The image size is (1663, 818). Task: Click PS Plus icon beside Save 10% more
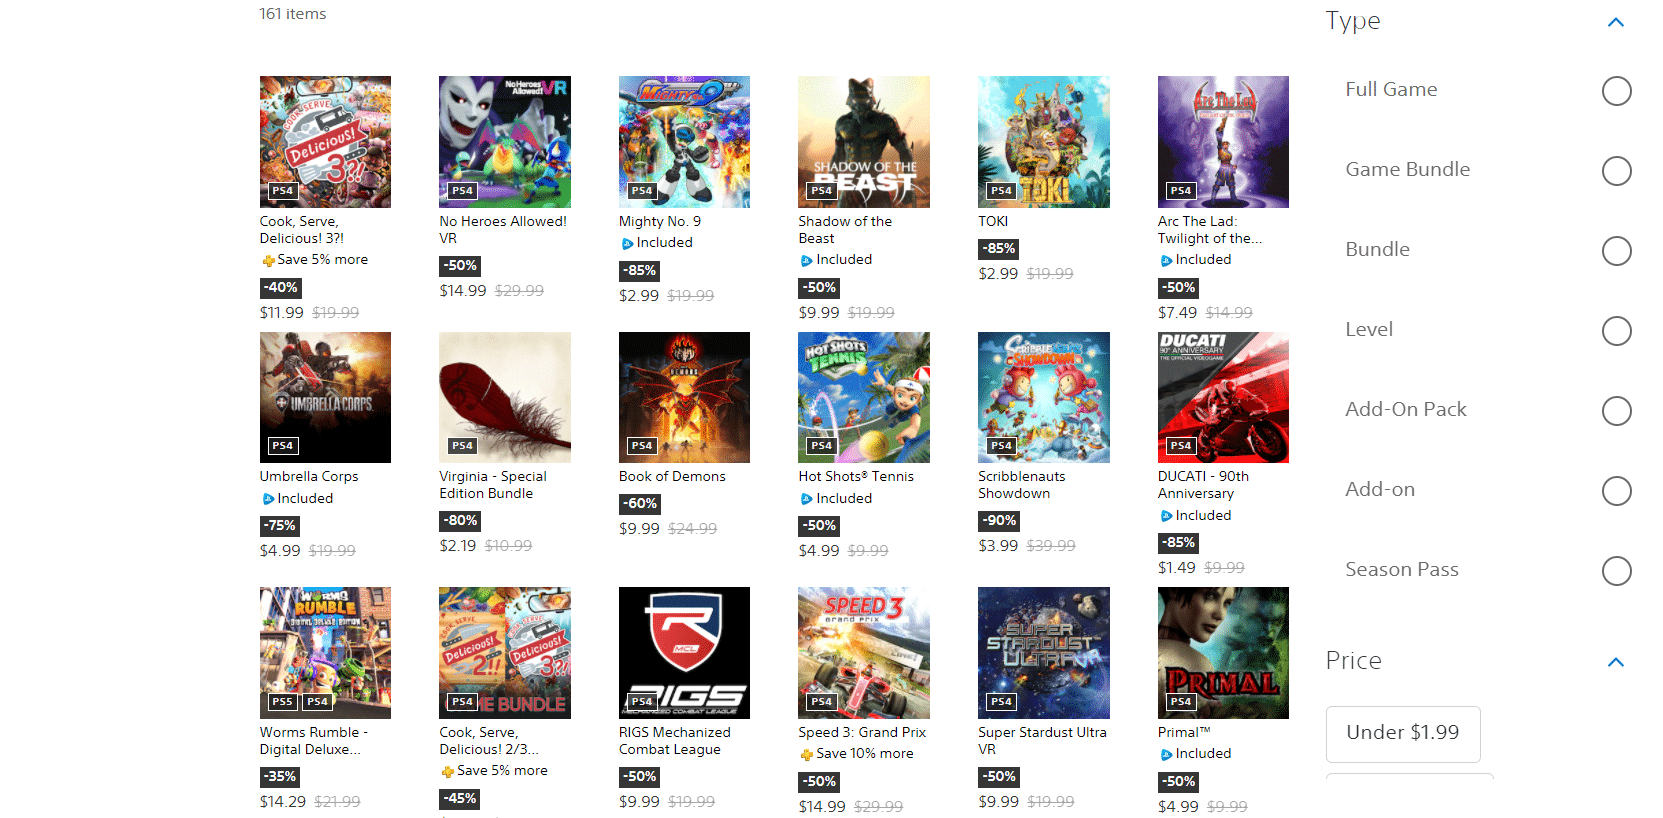point(807,754)
